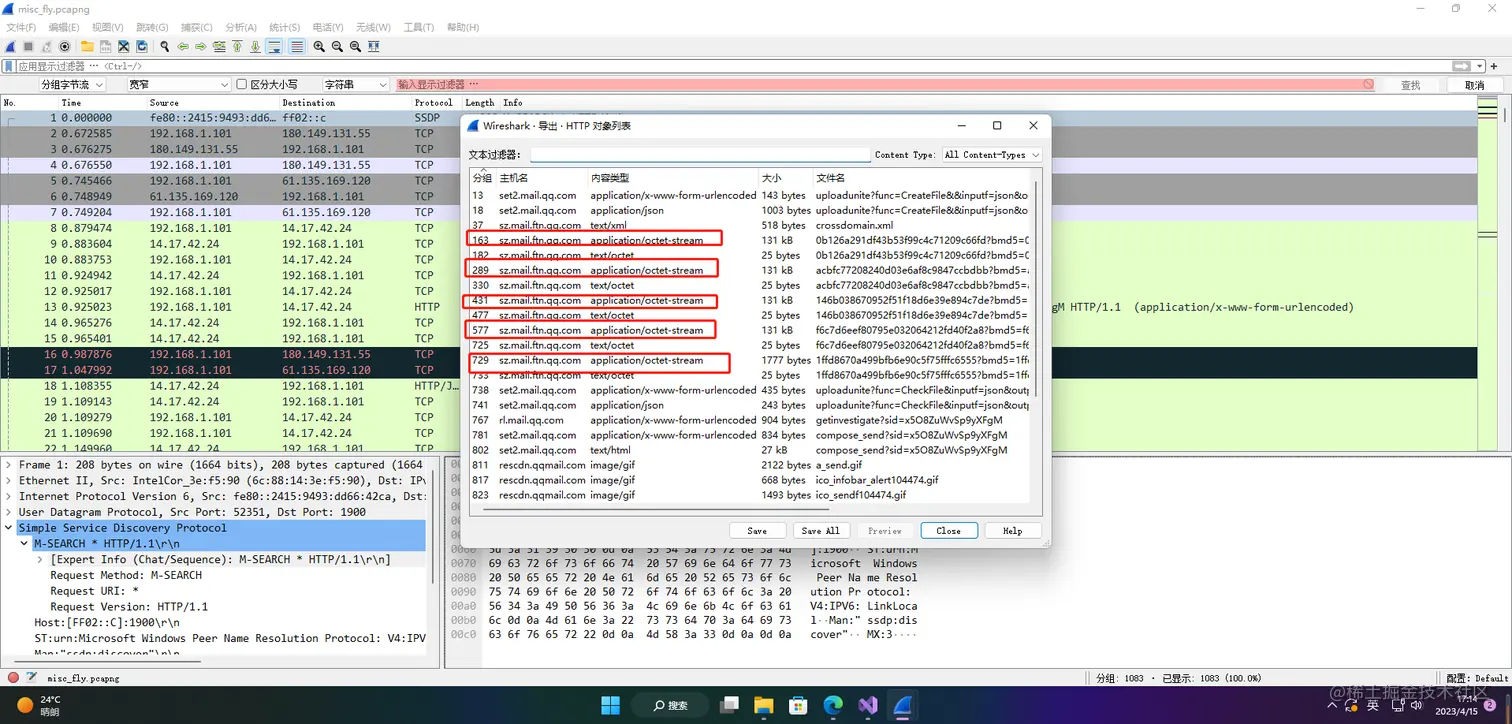Open a capture file via folder icon
1512x724 pixels.
[87, 47]
